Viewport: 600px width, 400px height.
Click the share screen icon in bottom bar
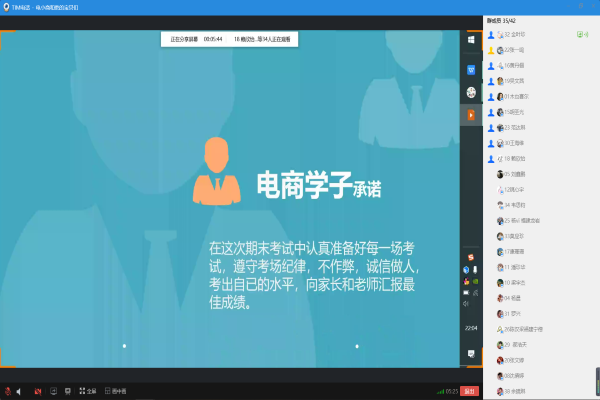click(x=54, y=391)
